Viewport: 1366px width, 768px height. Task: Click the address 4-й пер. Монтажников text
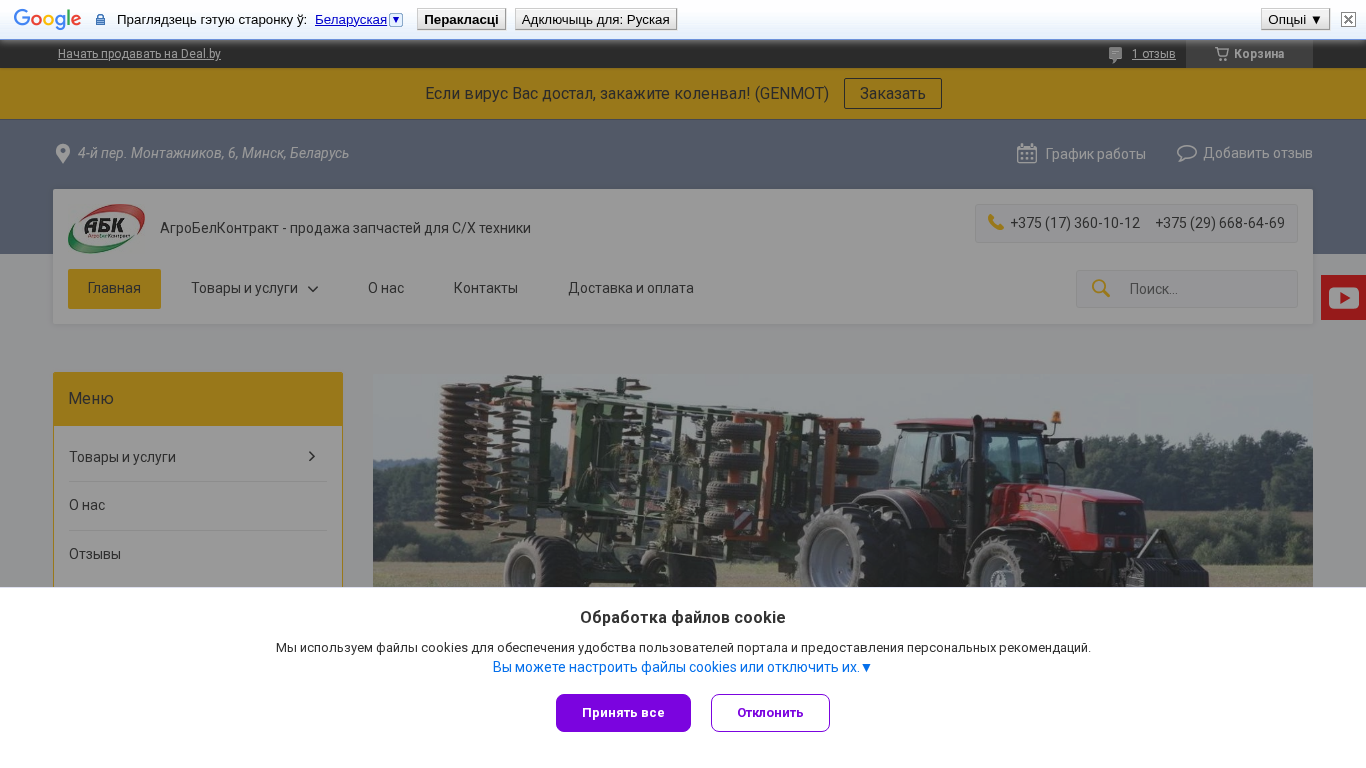(213, 153)
